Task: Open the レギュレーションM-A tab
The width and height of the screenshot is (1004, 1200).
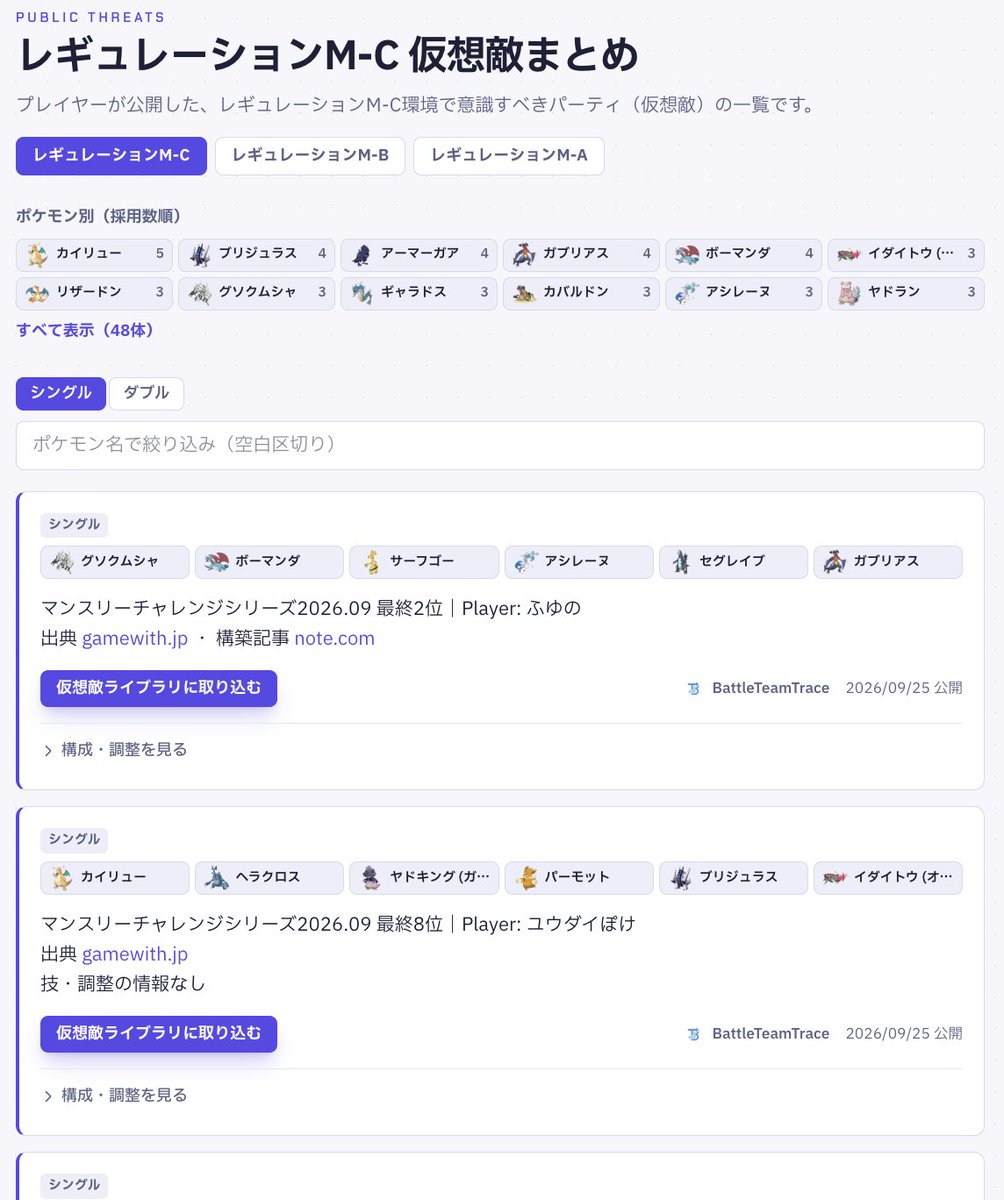Action: coord(509,156)
